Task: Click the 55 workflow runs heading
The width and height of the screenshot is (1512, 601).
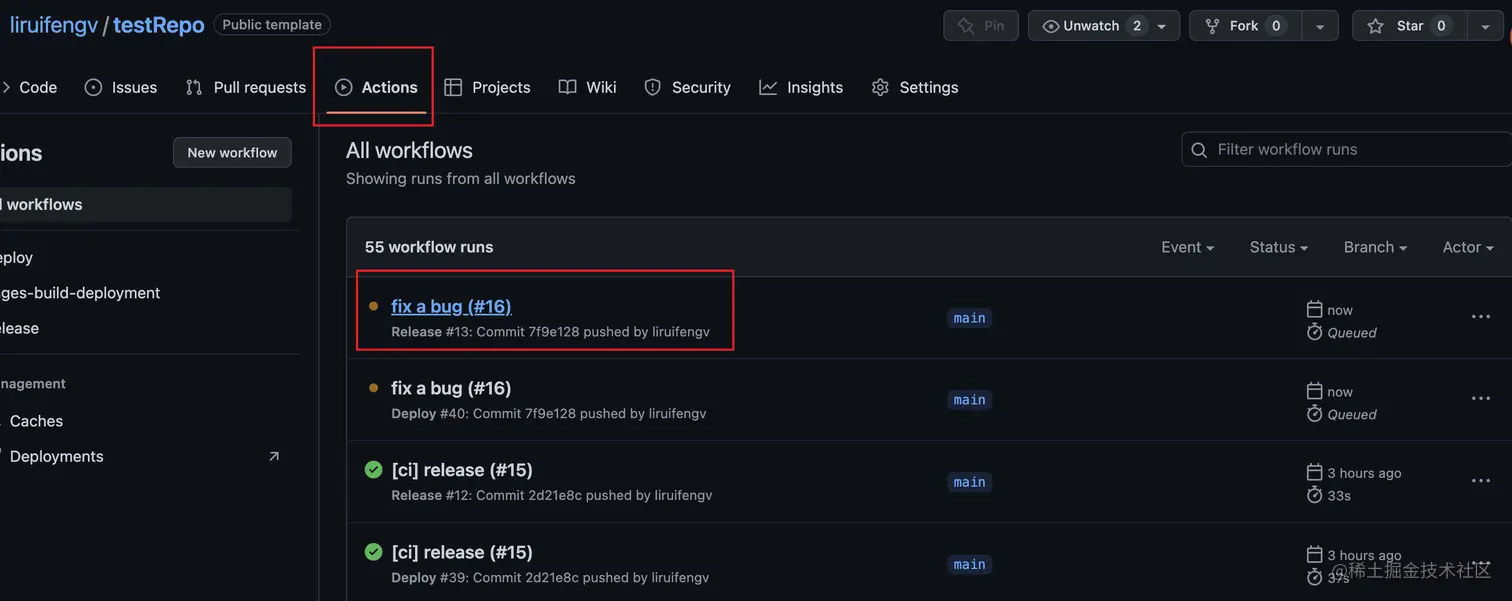Action: click(429, 247)
